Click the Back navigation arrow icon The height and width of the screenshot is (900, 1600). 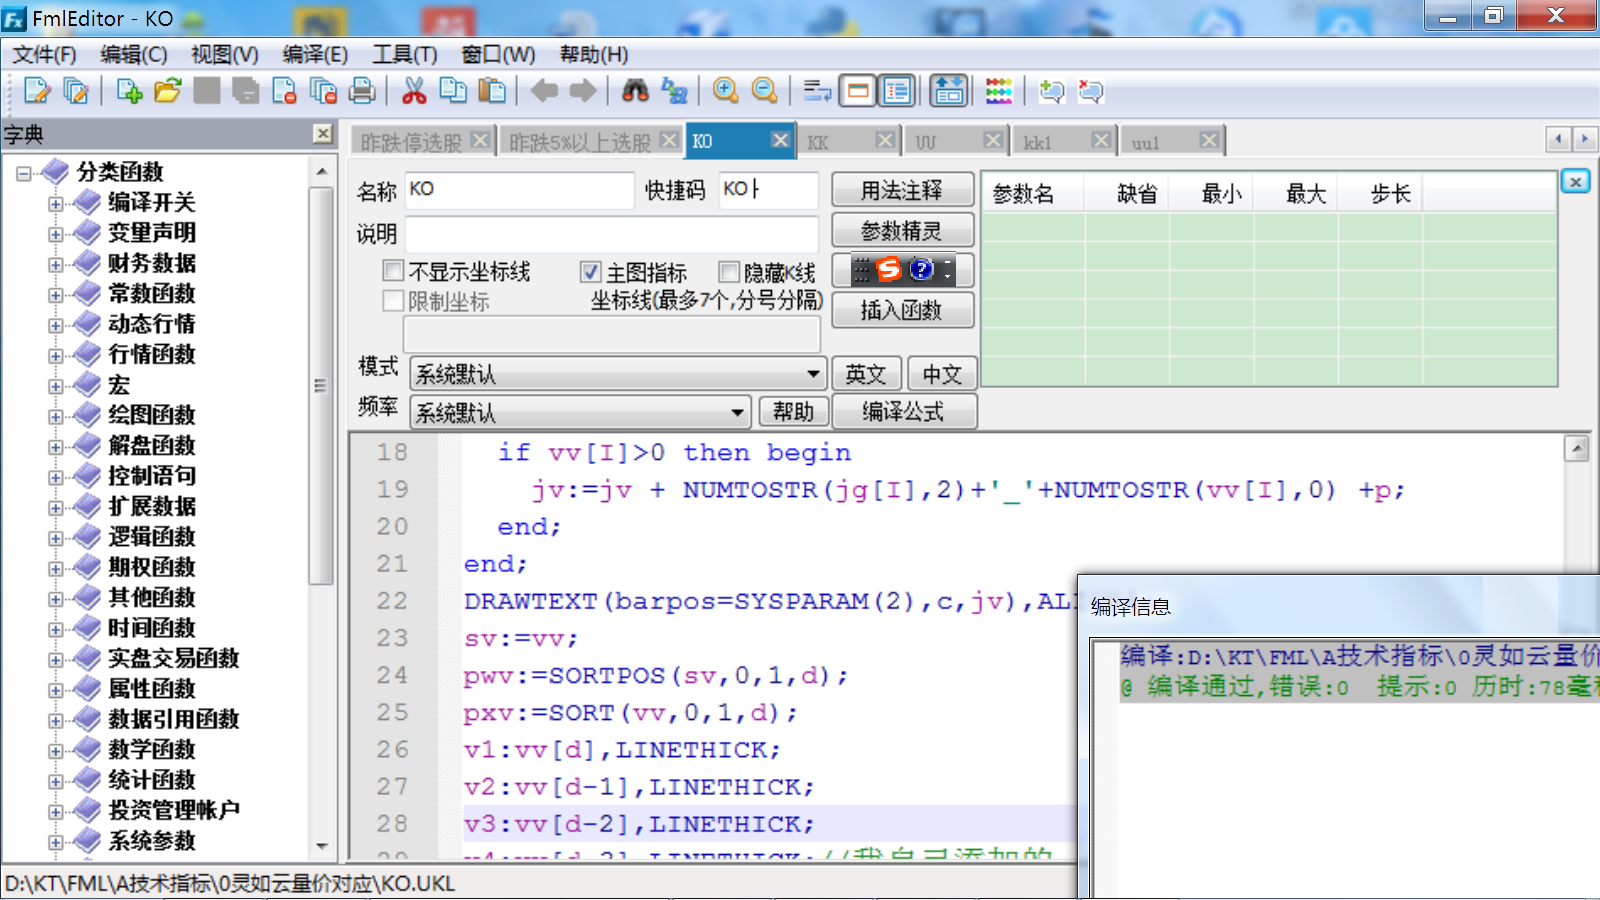click(x=545, y=91)
